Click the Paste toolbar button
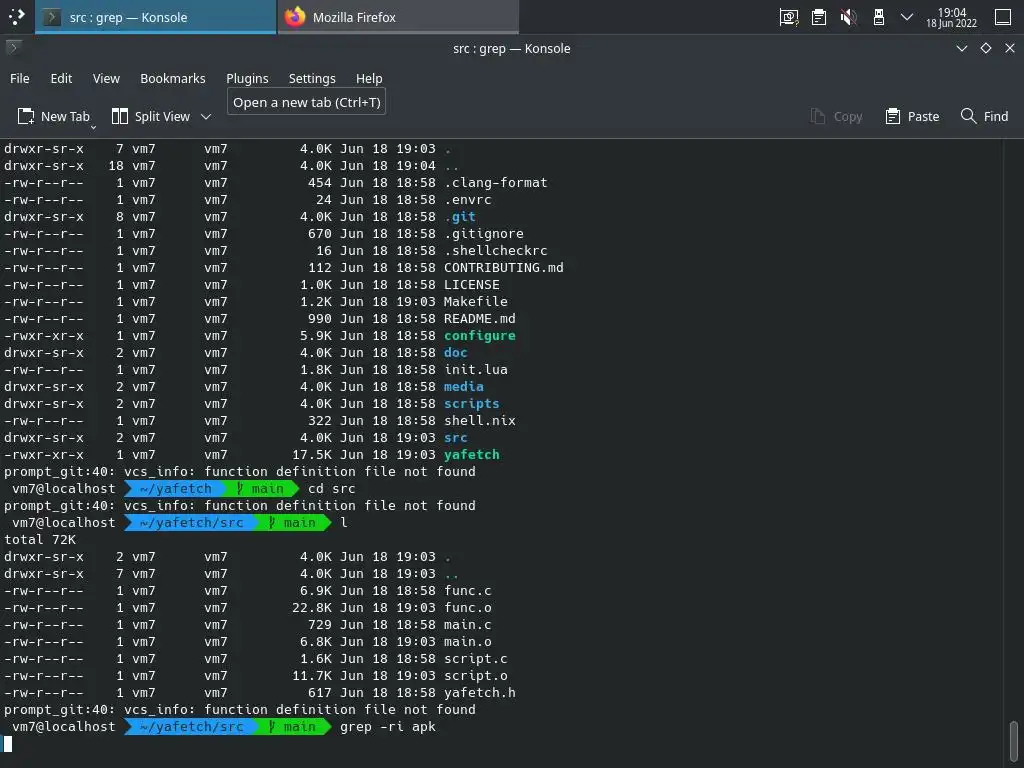The width and height of the screenshot is (1024, 768). [912, 116]
